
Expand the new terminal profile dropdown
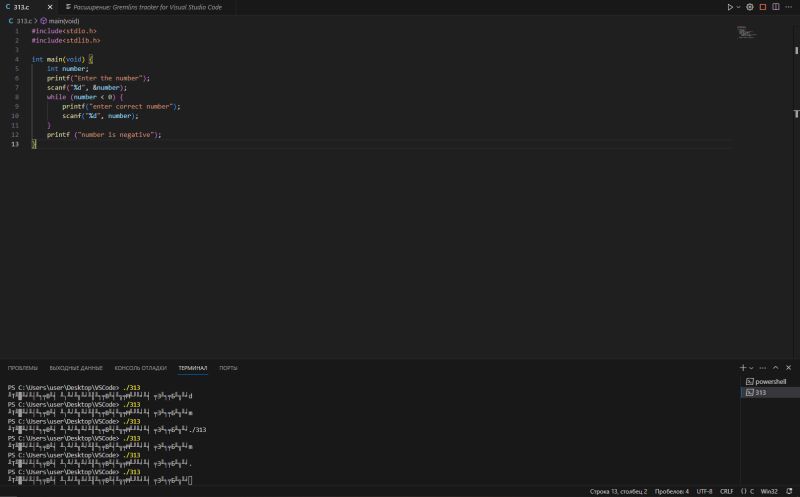pos(751,368)
